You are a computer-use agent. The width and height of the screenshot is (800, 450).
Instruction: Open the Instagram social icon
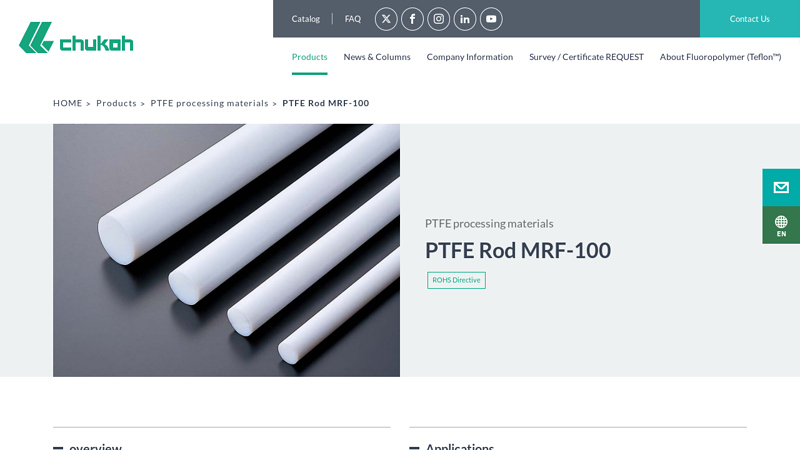[x=439, y=19]
